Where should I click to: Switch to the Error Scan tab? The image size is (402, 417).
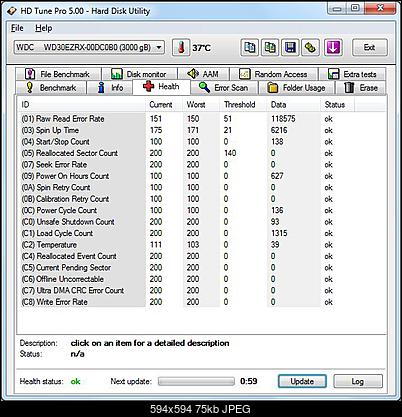click(x=224, y=88)
